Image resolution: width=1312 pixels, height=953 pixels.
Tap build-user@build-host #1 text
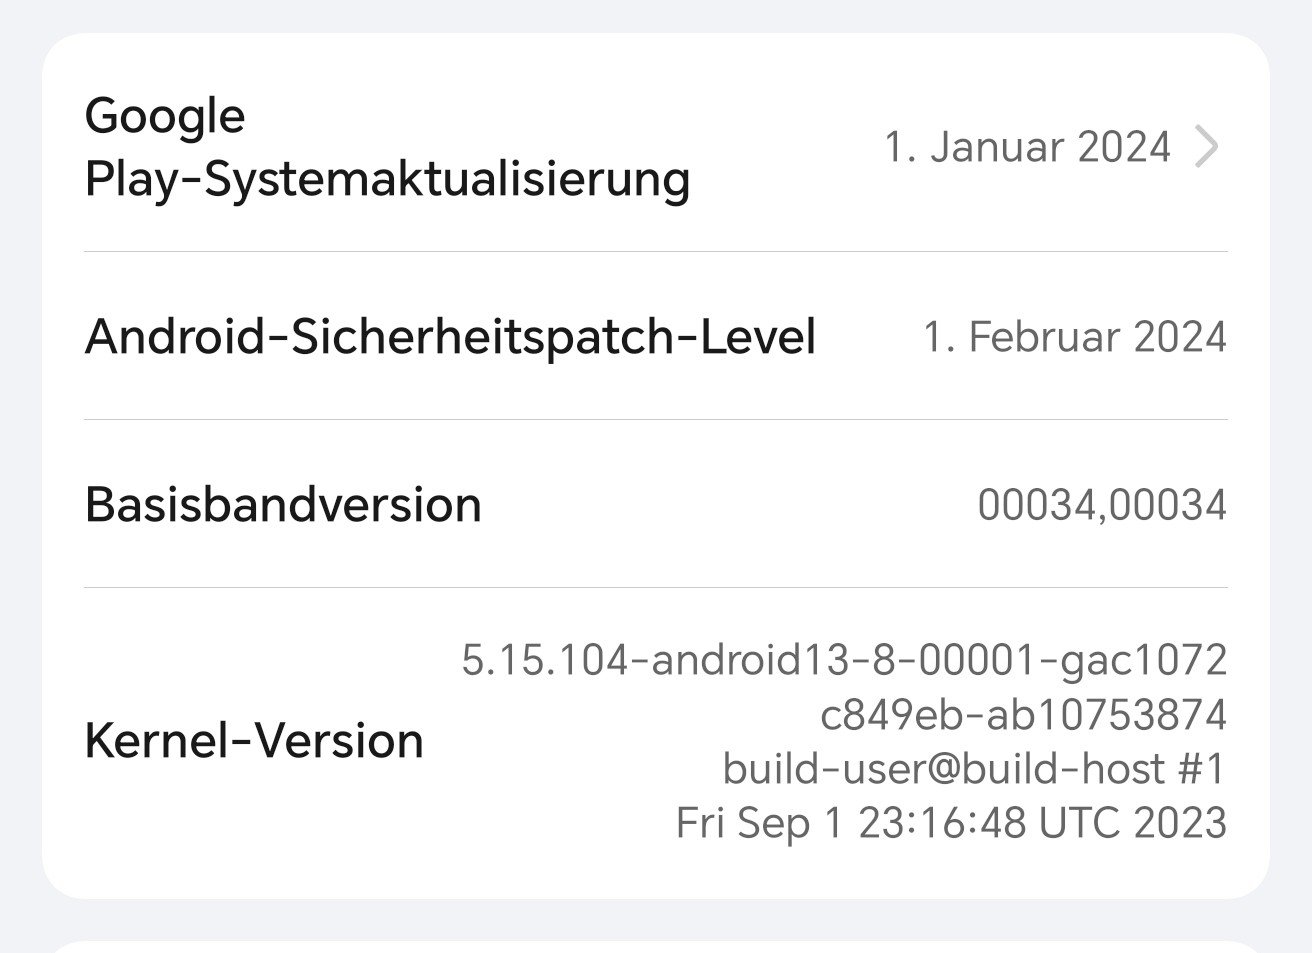(x=973, y=768)
